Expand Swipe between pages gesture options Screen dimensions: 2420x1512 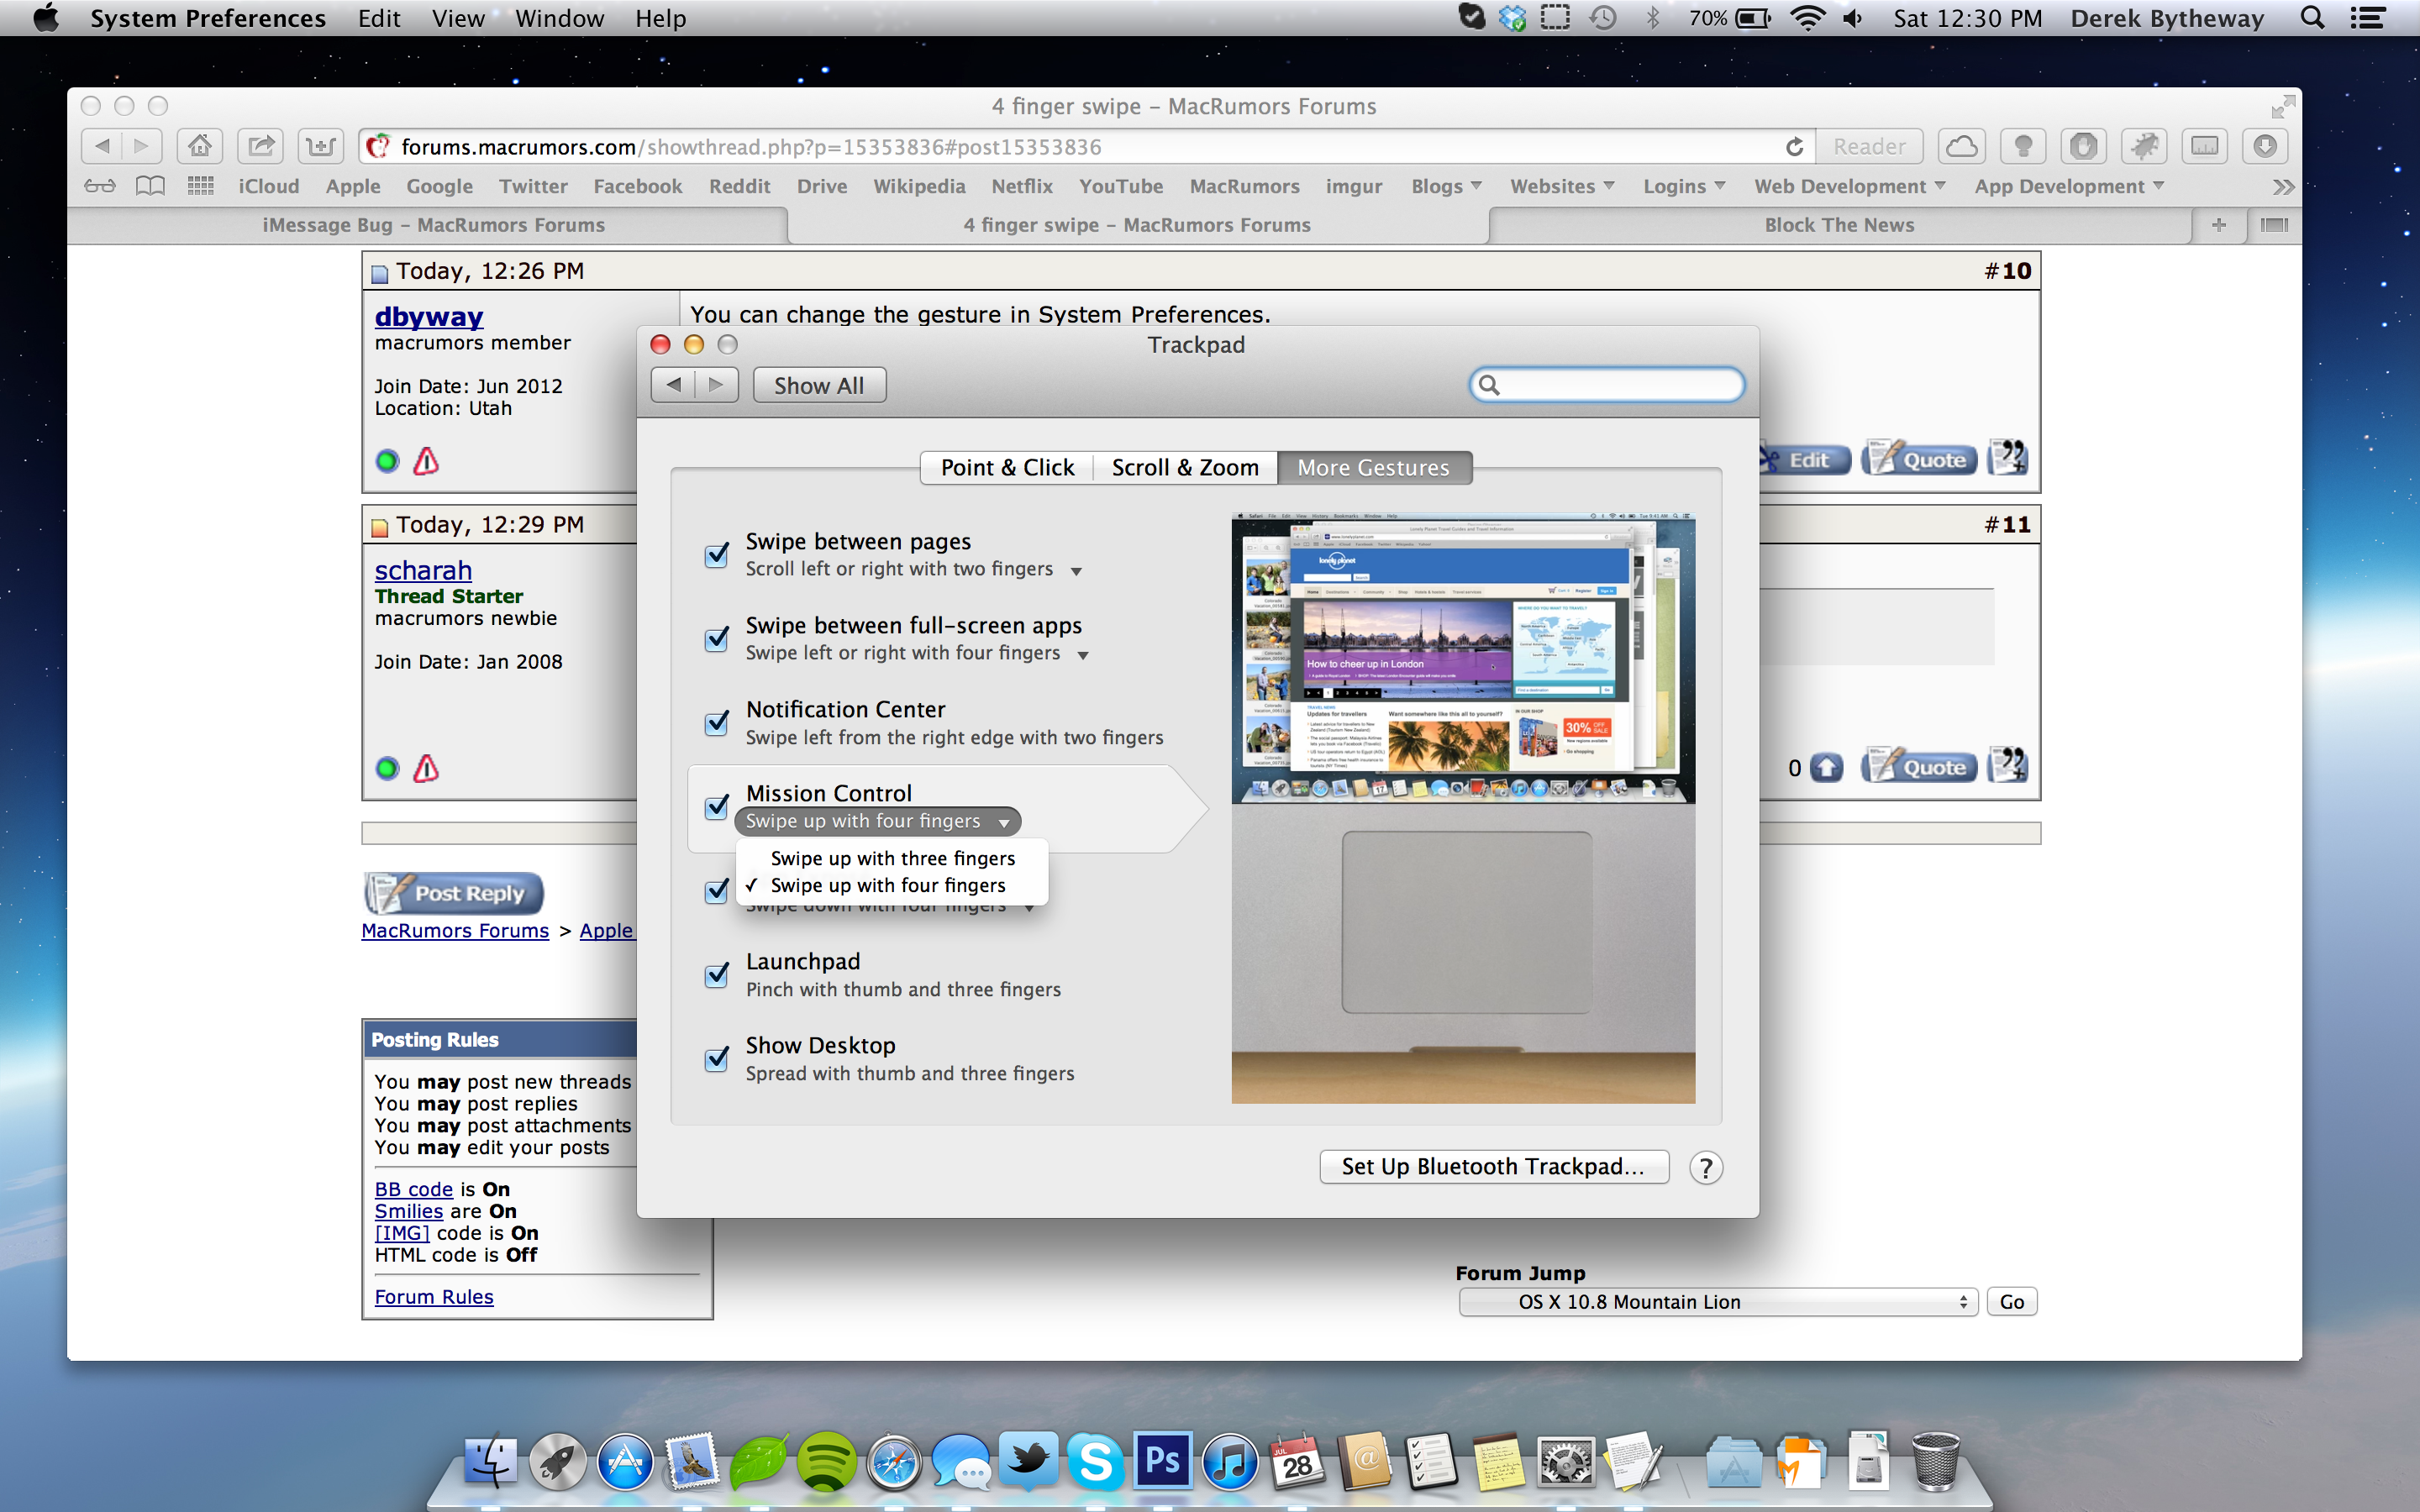click(x=1076, y=571)
